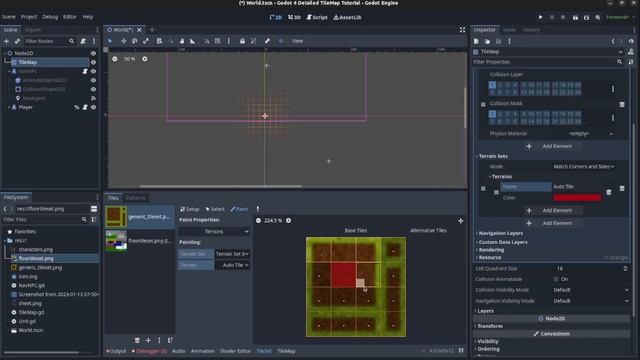Delete the selected atlas source trash icon
This screenshot has width=640, height=360.
(137, 340)
